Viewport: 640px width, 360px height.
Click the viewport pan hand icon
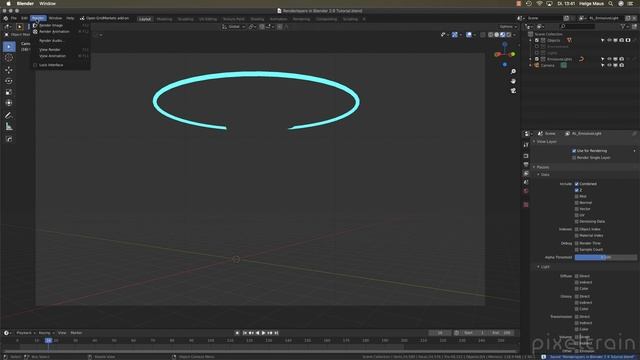tap(513, 81)
